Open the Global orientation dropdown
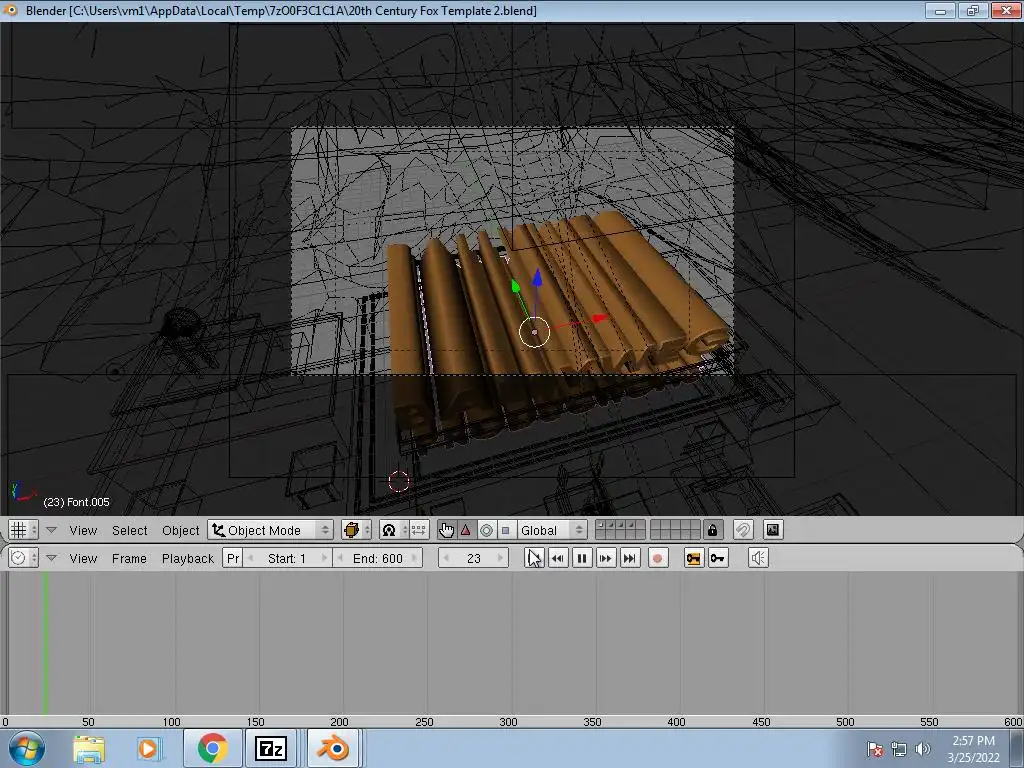Image resolution: width=1024 pixels, height=768 pixels. point(552,530)
